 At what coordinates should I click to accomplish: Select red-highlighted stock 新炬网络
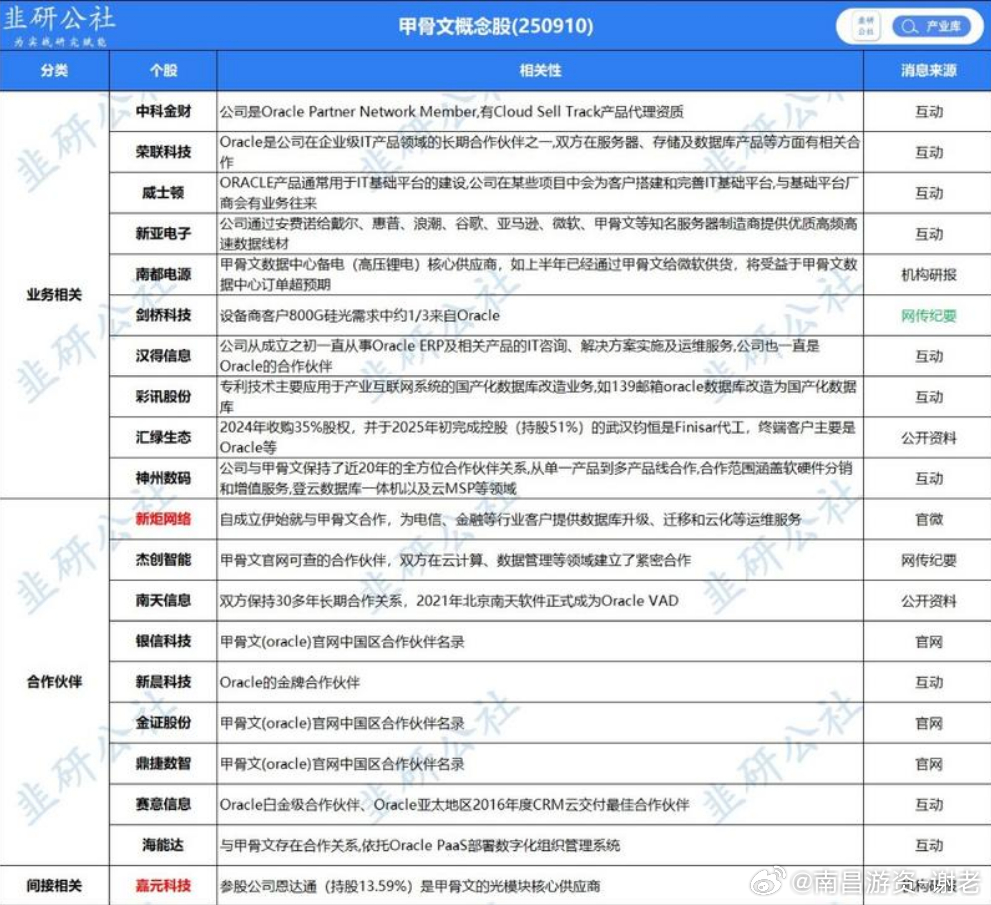pos(163,519)
